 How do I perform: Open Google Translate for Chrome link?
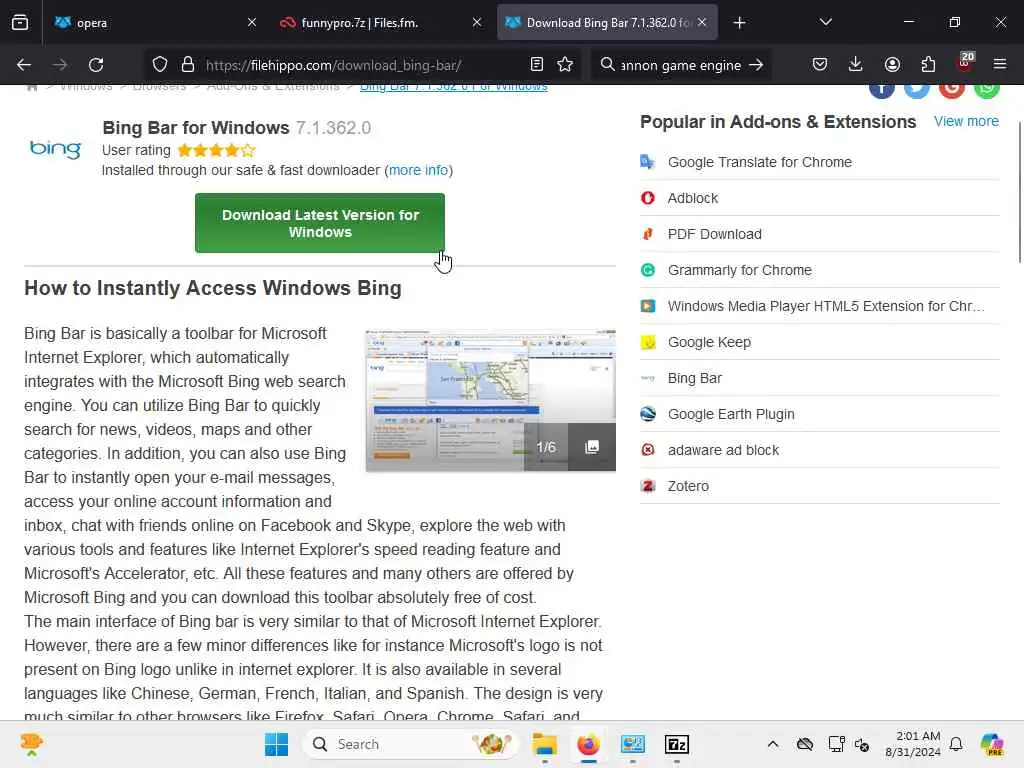click(x=760, y=162)
